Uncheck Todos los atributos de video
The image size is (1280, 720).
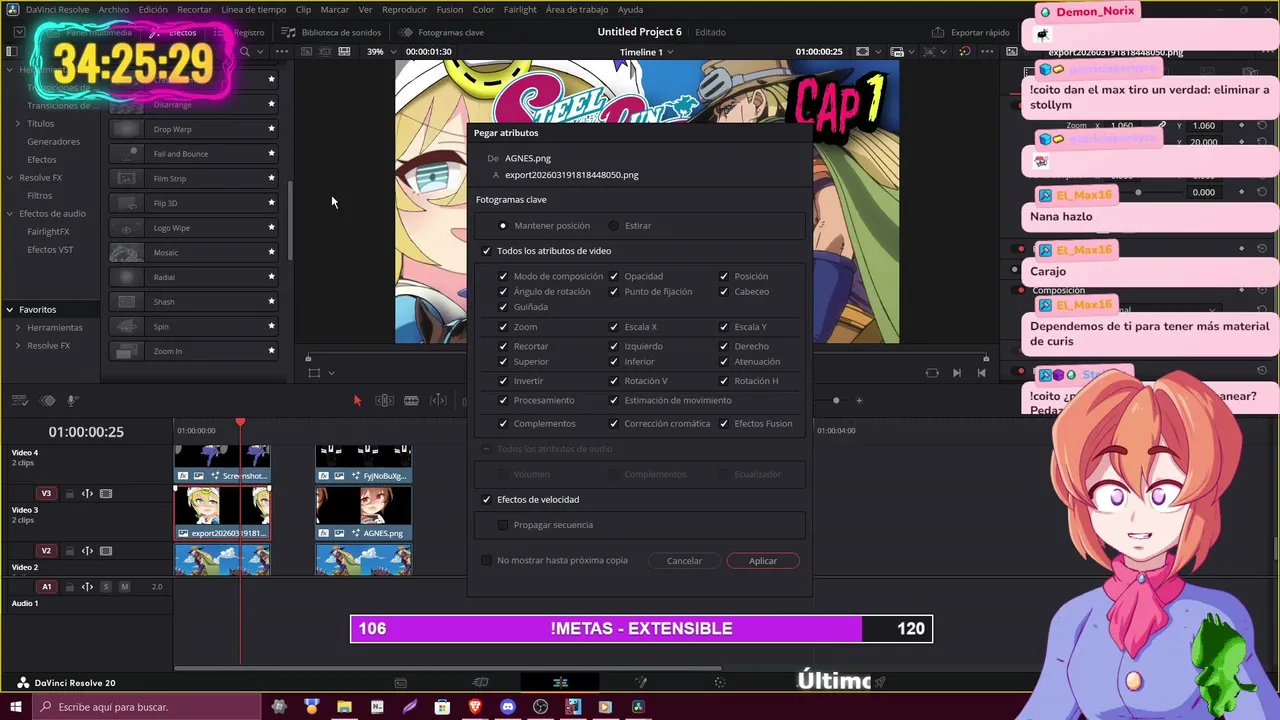coord(487,251)
